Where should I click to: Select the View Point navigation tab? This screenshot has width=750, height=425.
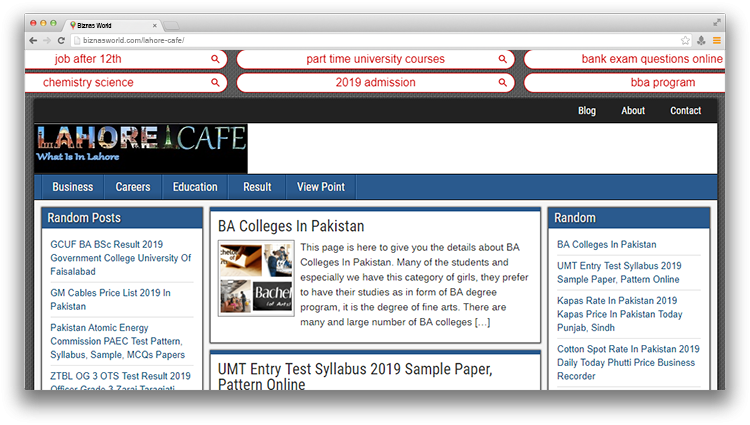320,187
